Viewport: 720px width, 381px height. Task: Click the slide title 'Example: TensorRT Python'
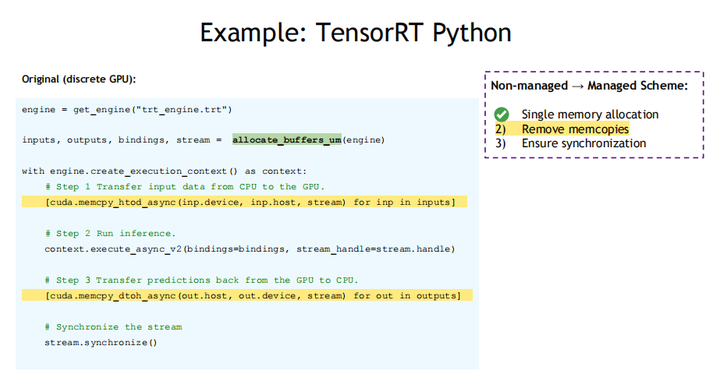coord(355,33)
